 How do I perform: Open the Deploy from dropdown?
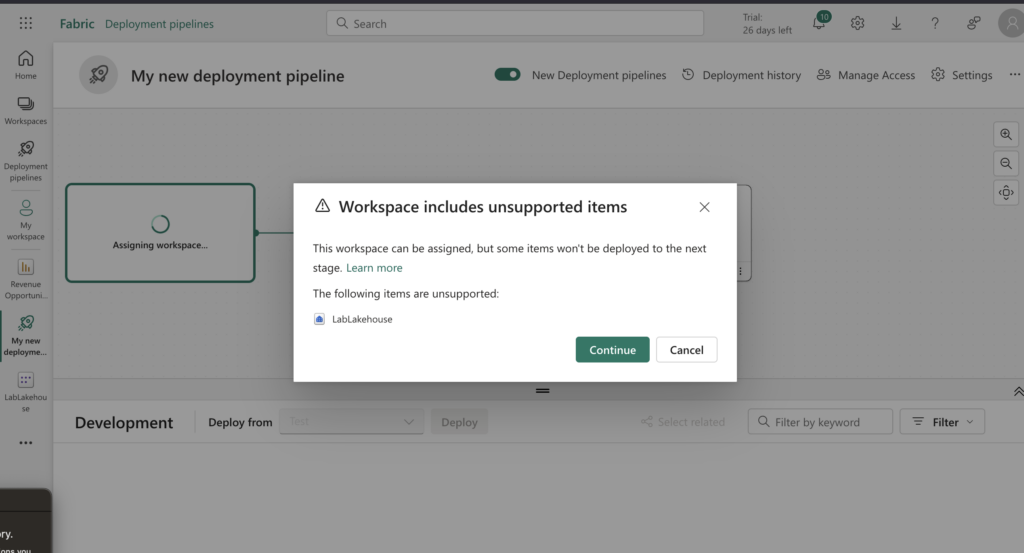[351, 422]
